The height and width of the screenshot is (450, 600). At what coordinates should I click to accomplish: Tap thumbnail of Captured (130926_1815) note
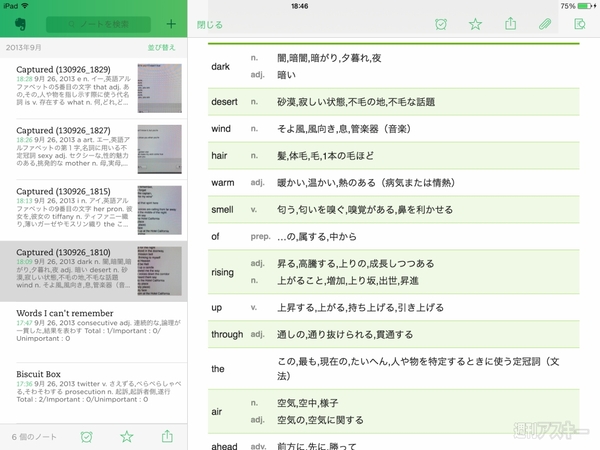pyautogui.click(x=160, y=210)
